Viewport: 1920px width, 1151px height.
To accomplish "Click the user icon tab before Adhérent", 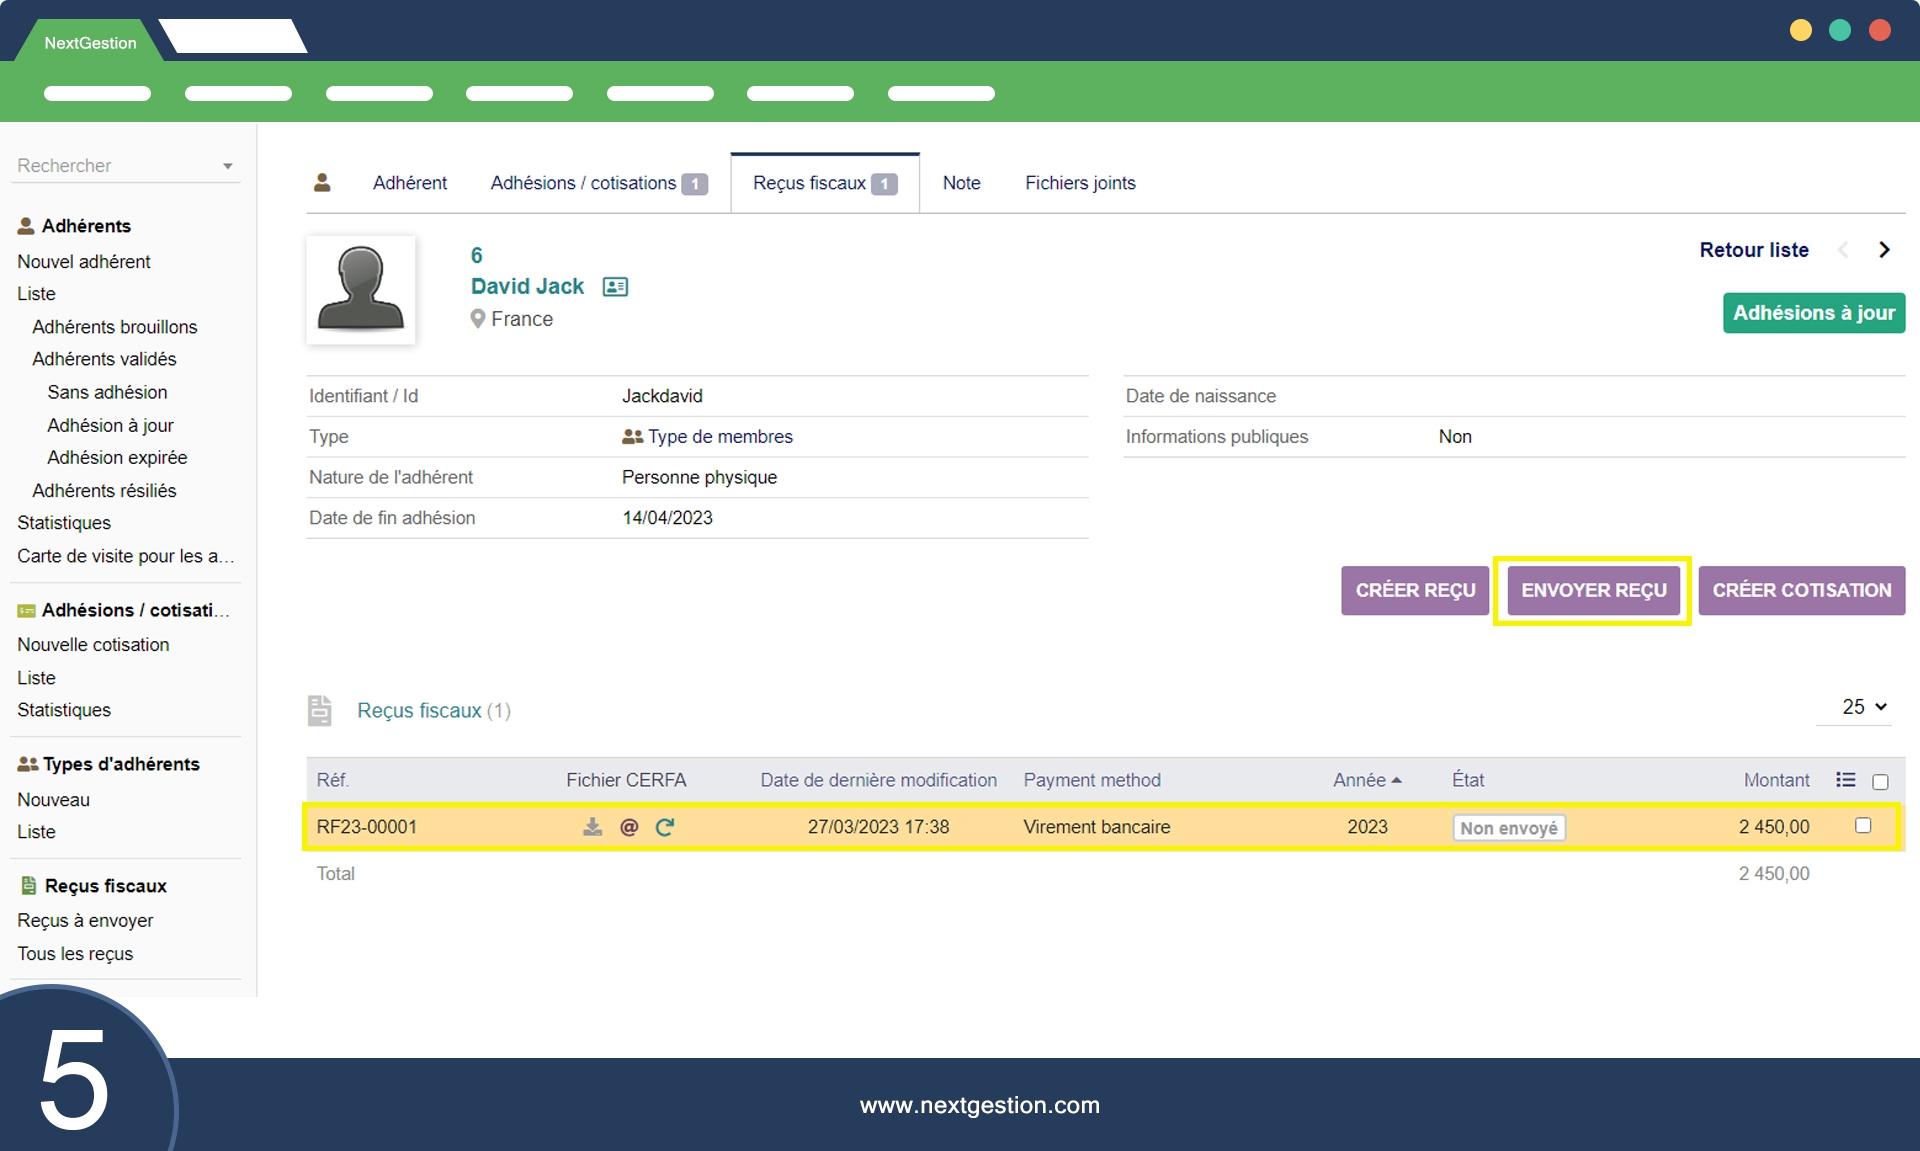I will coord(322,183).
